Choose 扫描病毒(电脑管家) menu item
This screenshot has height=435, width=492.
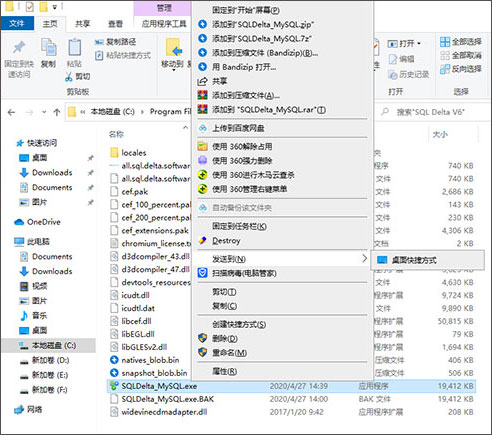tap(283, 273)
